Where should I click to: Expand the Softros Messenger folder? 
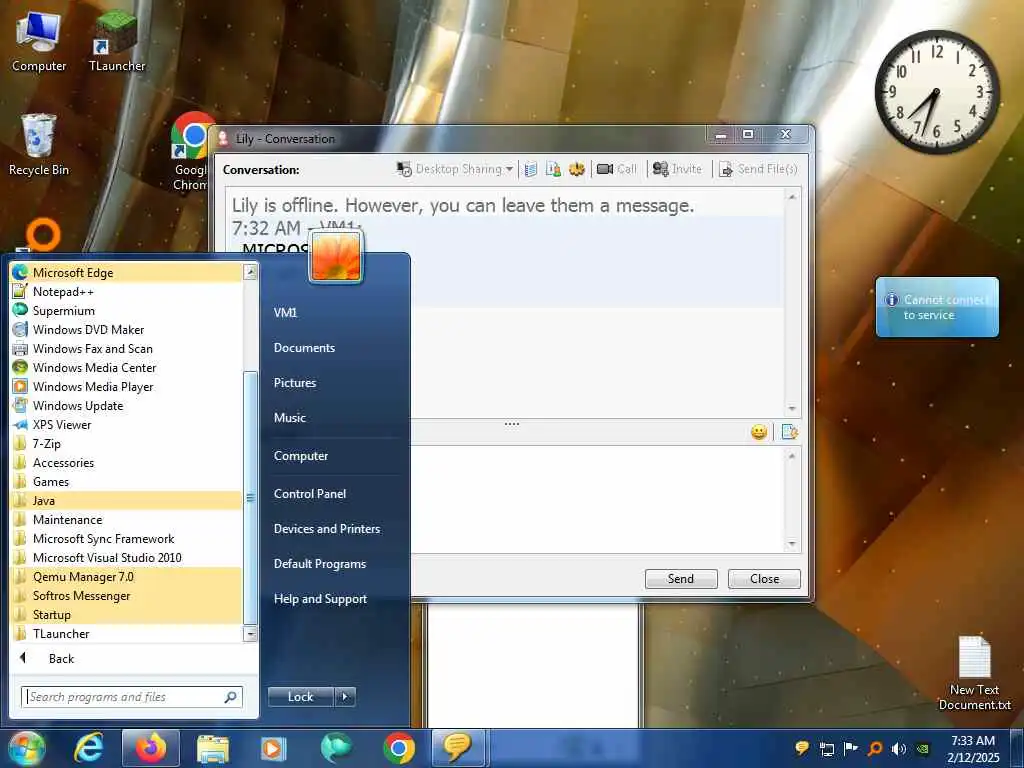(127, 595)
